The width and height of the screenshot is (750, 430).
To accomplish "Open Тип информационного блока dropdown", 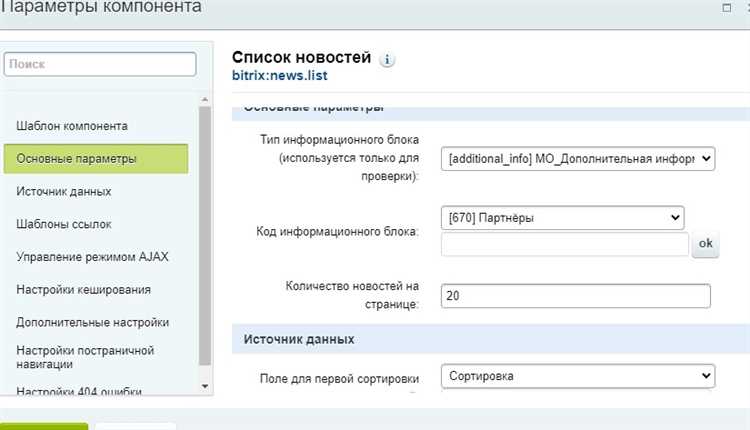I will click(x=578, y=159).
